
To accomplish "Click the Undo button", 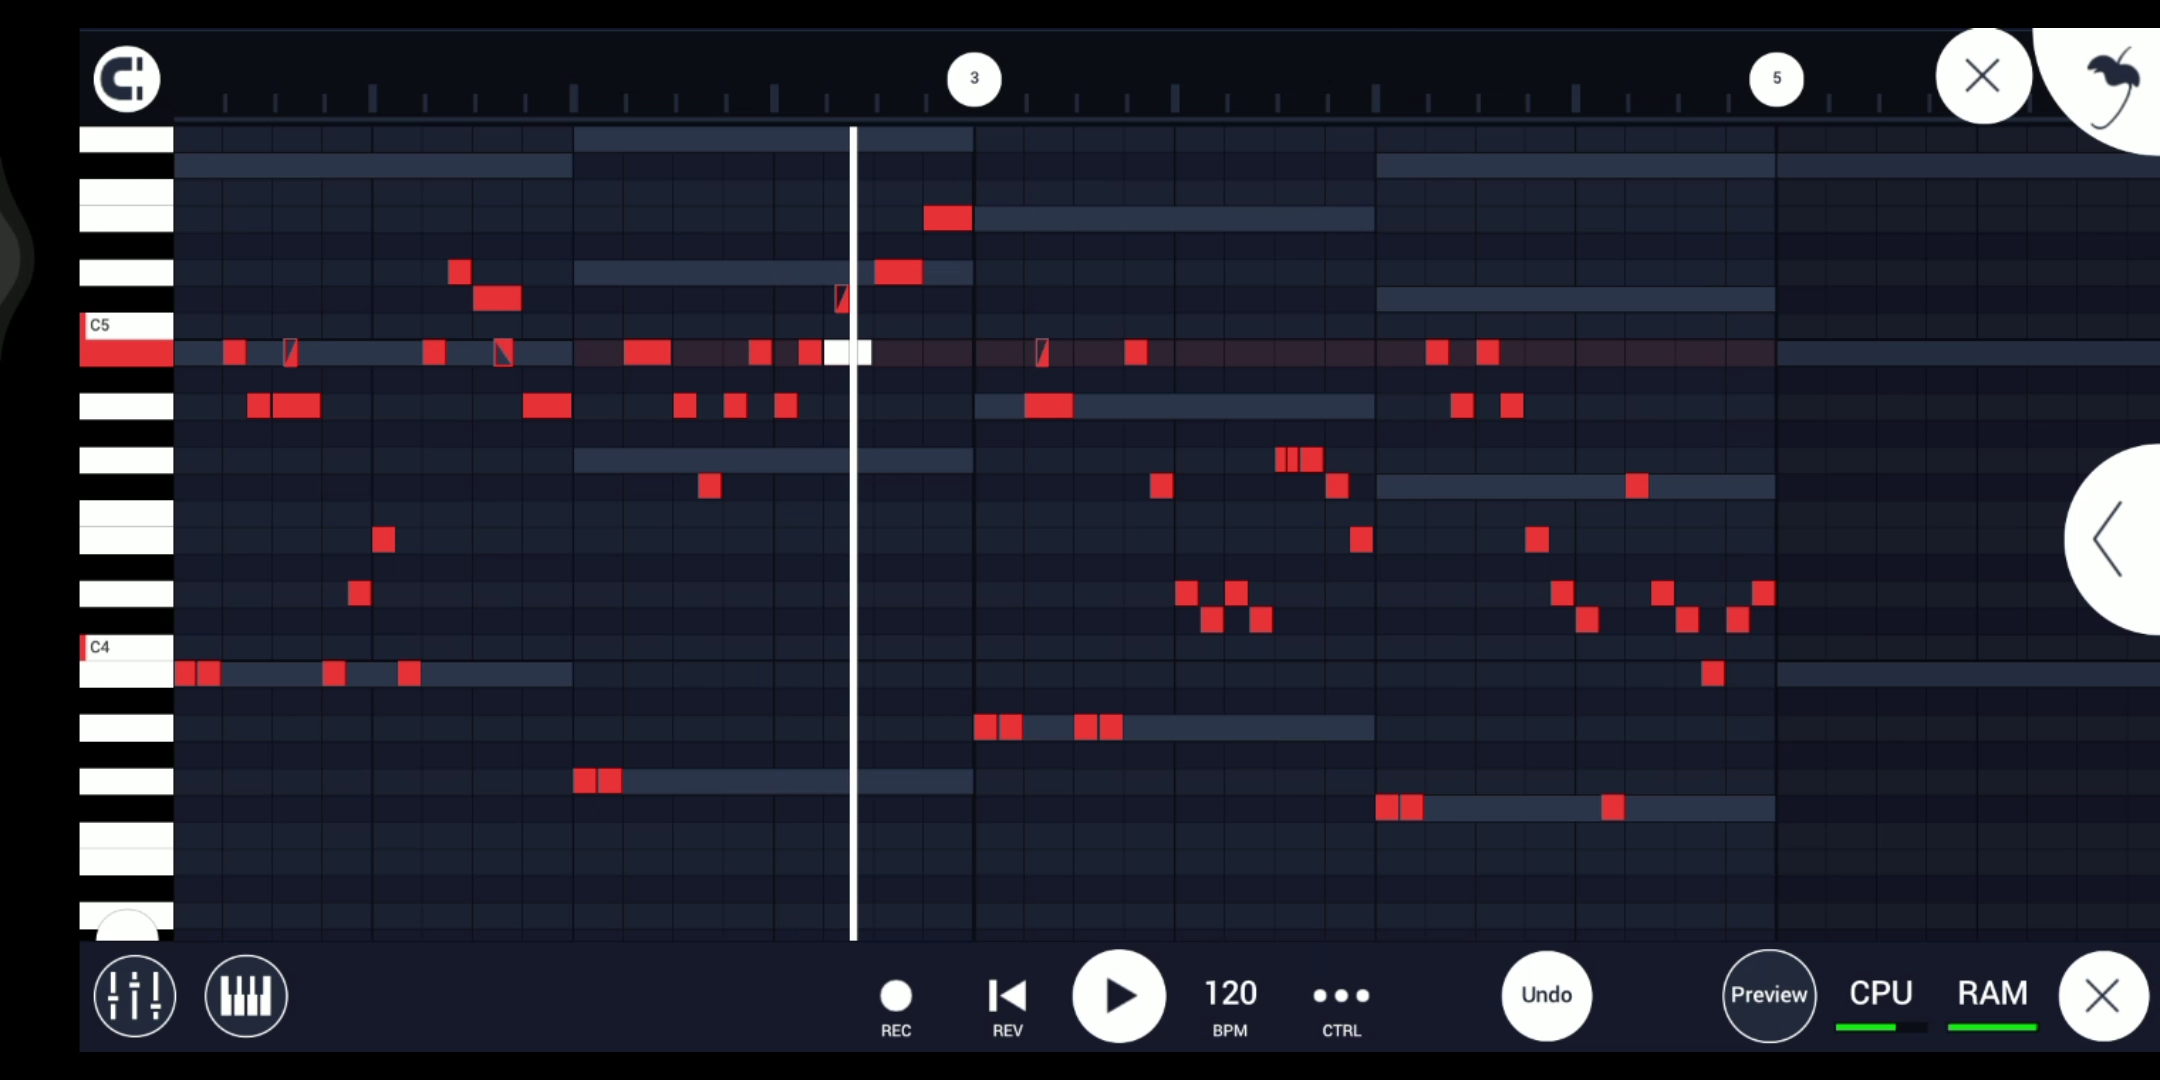I will pos(1548,995).
